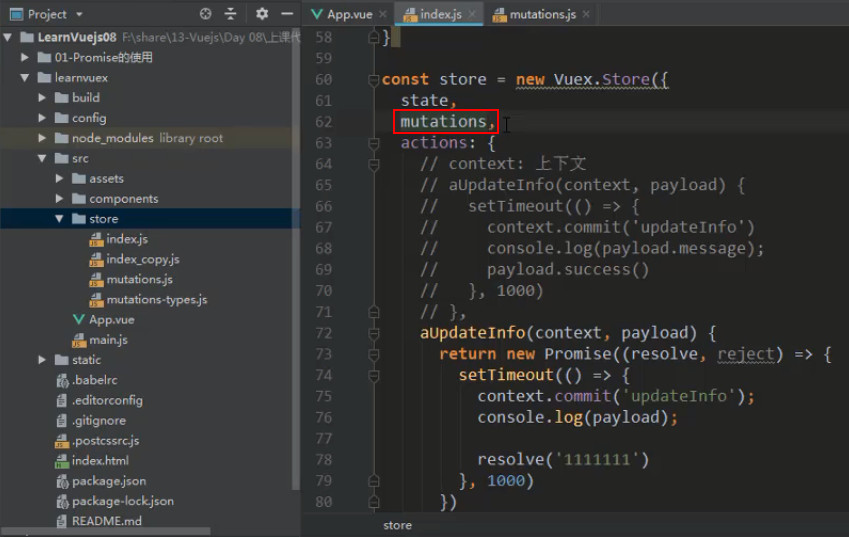849x537 pixels.
Task: Open package-lock.json file
Action: pos(123,501)
